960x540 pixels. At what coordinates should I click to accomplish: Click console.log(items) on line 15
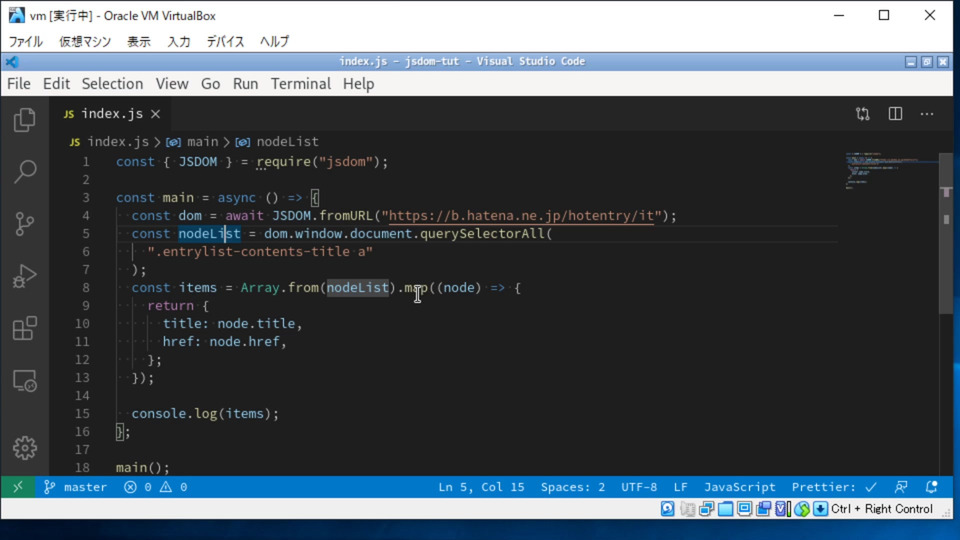click(205, 414)
